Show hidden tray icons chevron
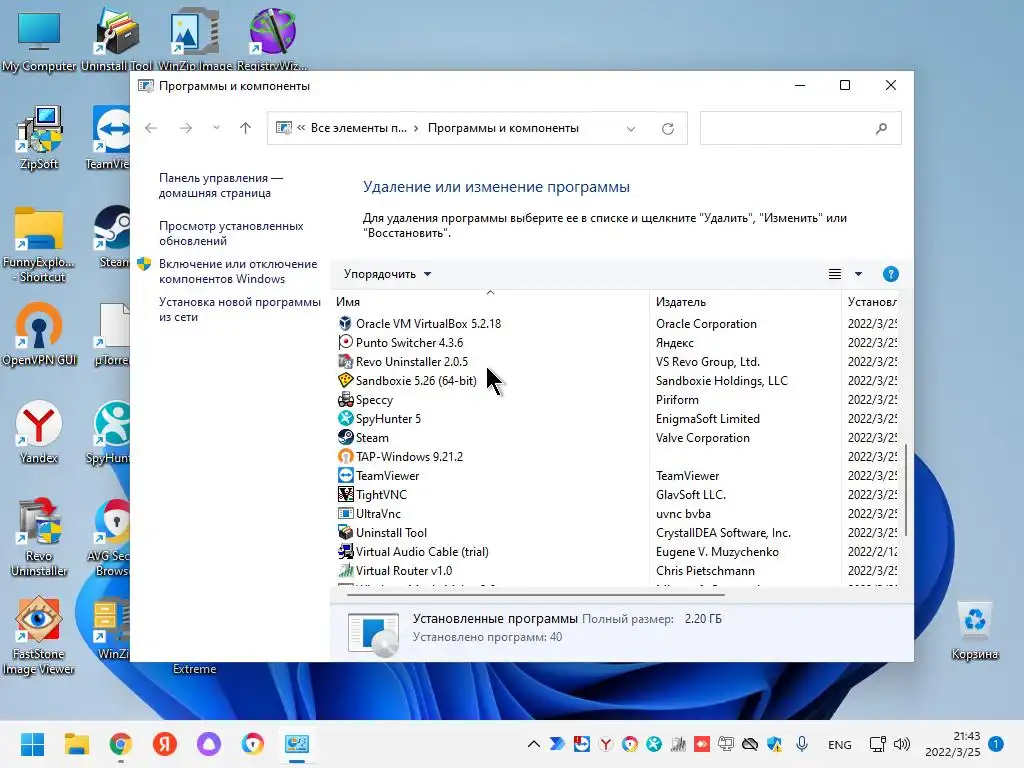The image size is (1024, 768). (x=534, y=744)
